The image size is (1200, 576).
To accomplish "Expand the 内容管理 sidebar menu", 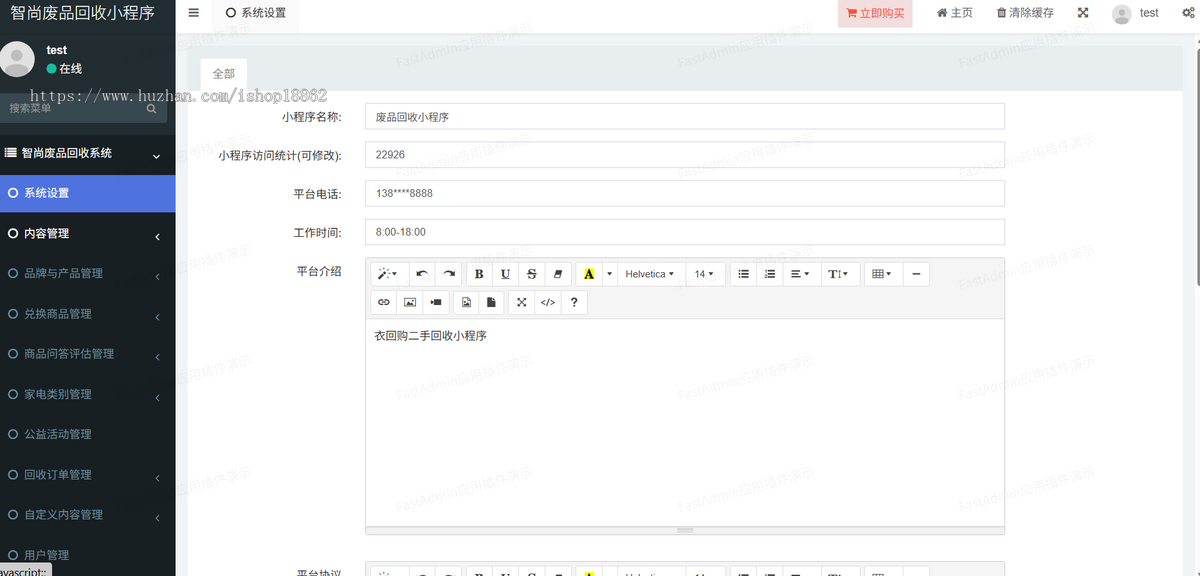I will pos(87,234).
